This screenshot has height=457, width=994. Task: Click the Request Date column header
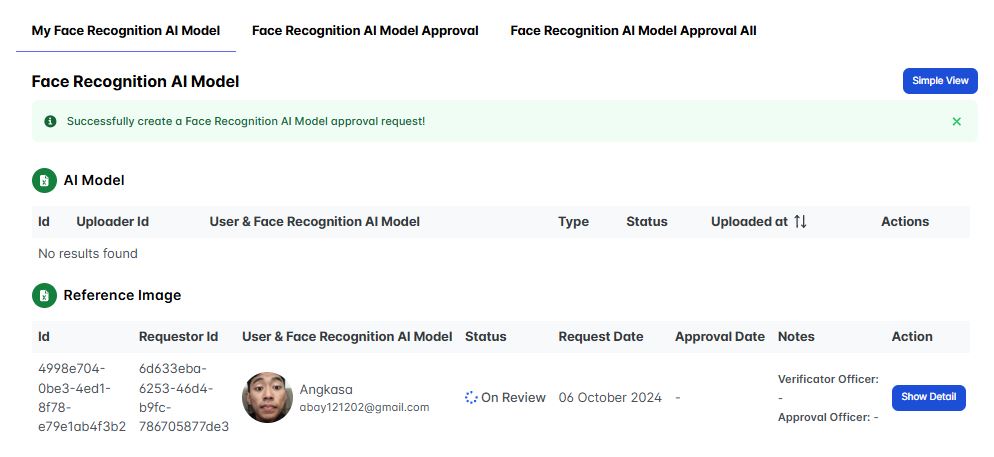coord(600,337)
